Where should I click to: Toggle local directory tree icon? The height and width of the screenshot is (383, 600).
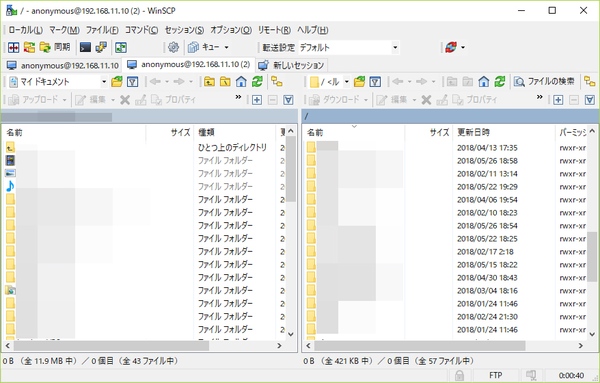click(277, 81)
